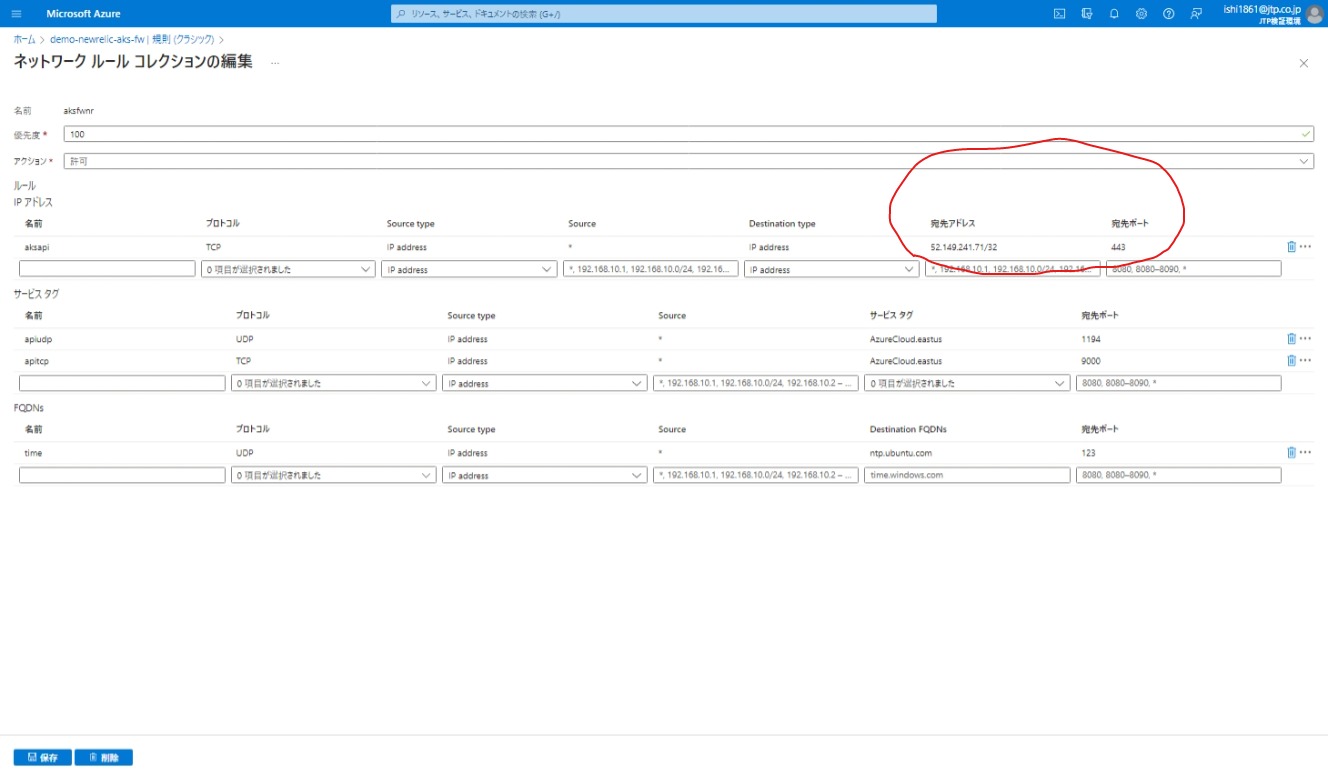This screenshot has width=1328, height=778.
Task: Click Source field in service tag new row
Action: click(756, 383)
